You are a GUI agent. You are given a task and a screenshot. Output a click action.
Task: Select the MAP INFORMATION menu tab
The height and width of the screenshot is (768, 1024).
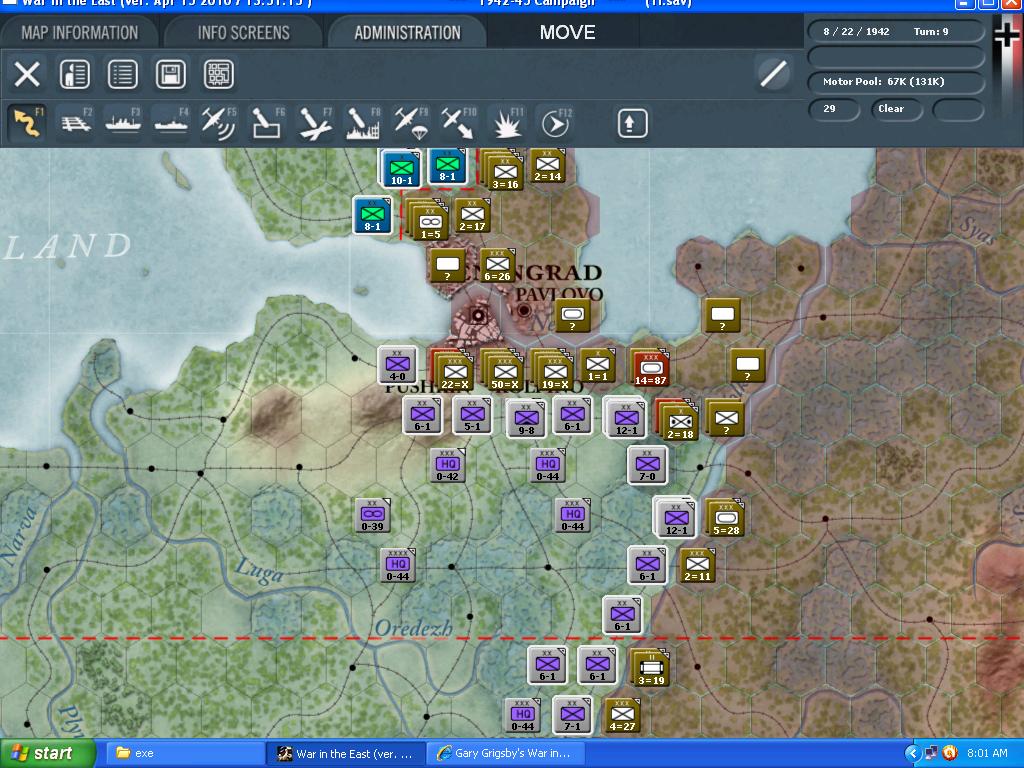(x=80, y=31)
